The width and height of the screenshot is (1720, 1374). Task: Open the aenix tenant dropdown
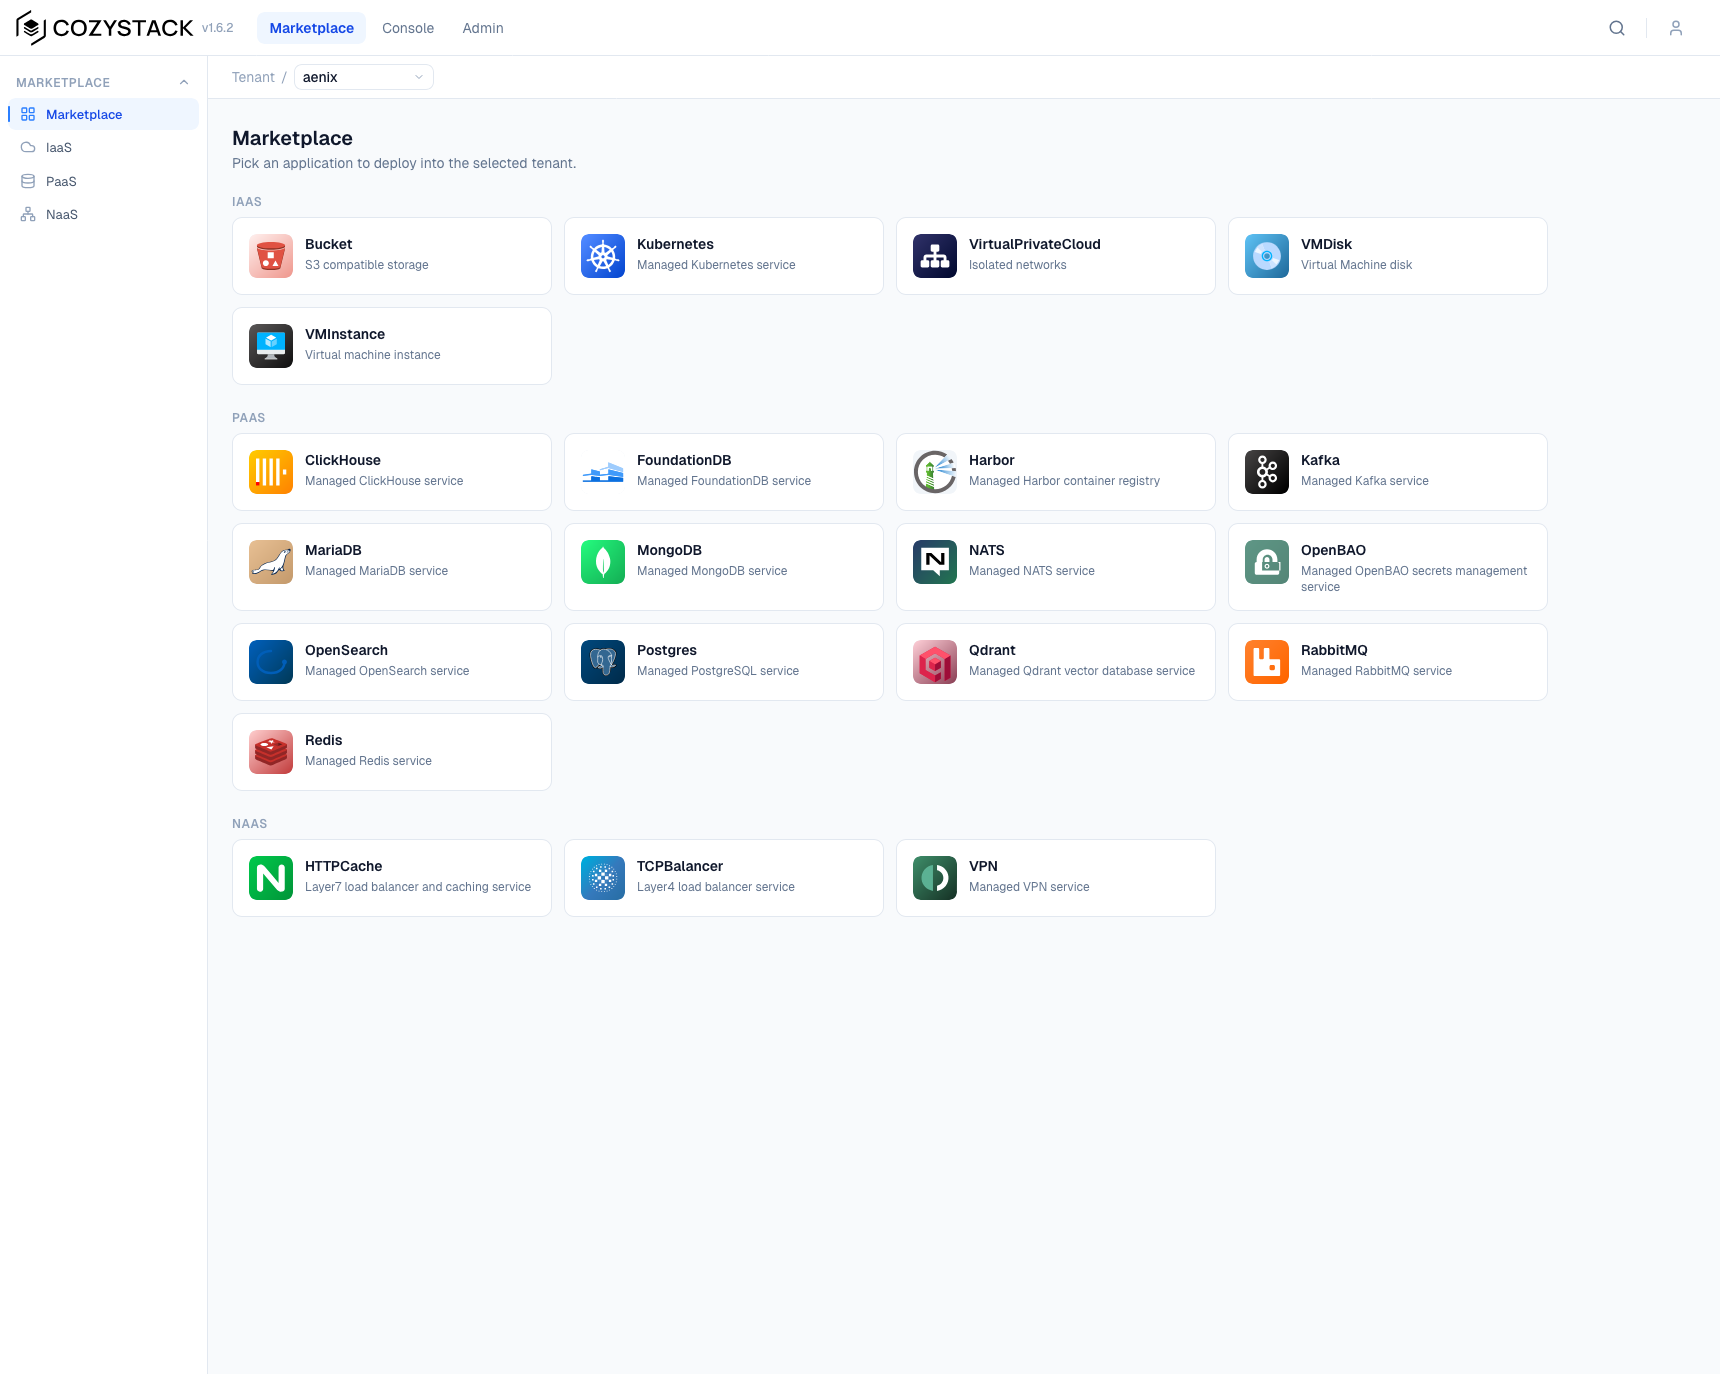(x=364, y=77)
